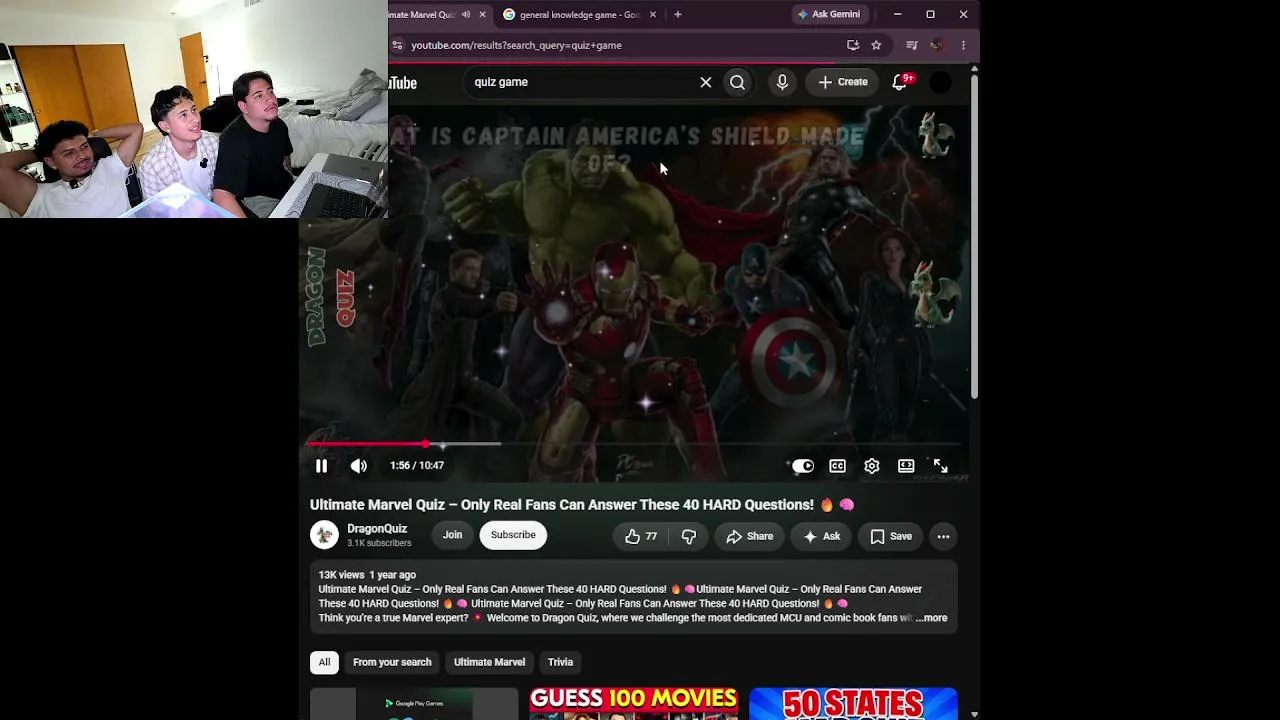Image resolution: width=1280 pixels, height=720 pixels.
Task: Close the Ultimate Marvel Quiz browser tab
Action: (482, 15)
